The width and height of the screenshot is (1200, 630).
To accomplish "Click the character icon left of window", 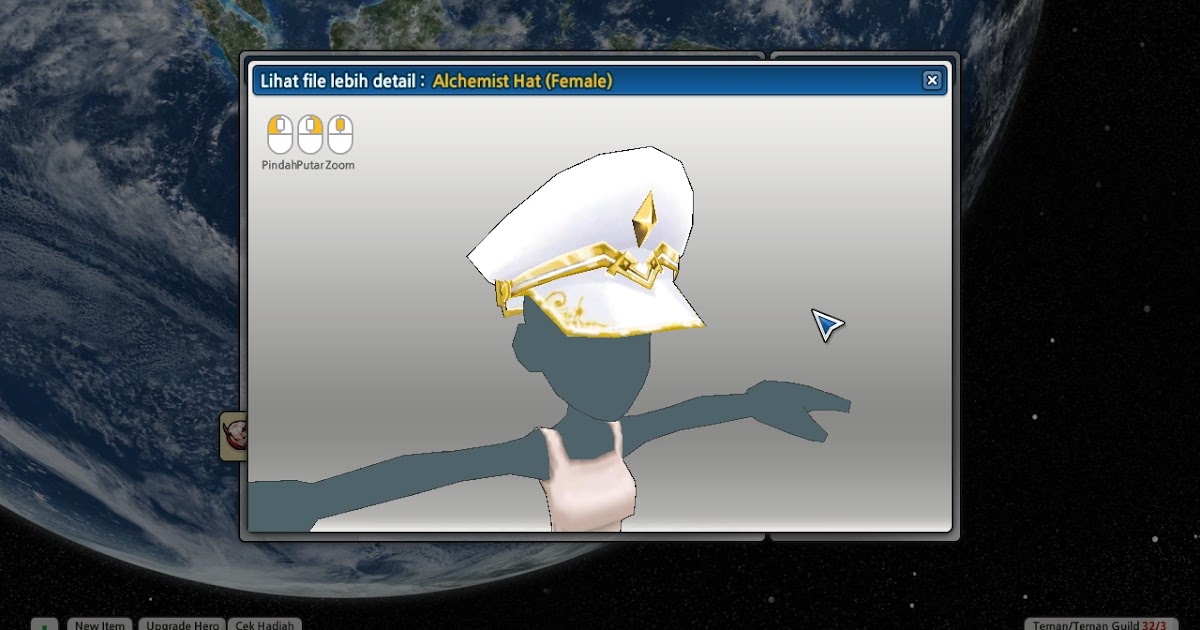I will click(x=234, y=437).
